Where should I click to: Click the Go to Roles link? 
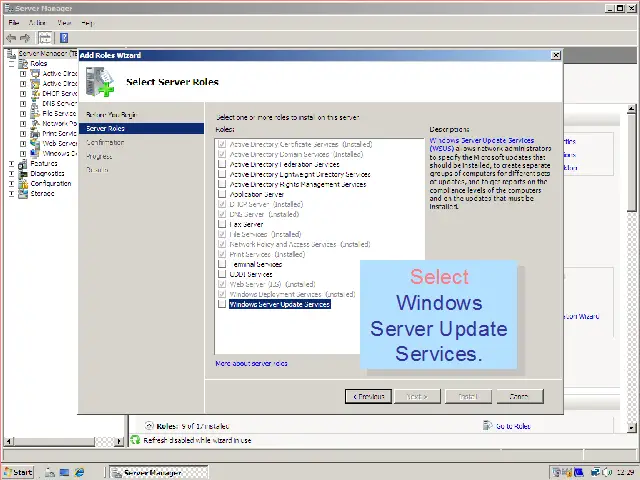tap(513, 426)
